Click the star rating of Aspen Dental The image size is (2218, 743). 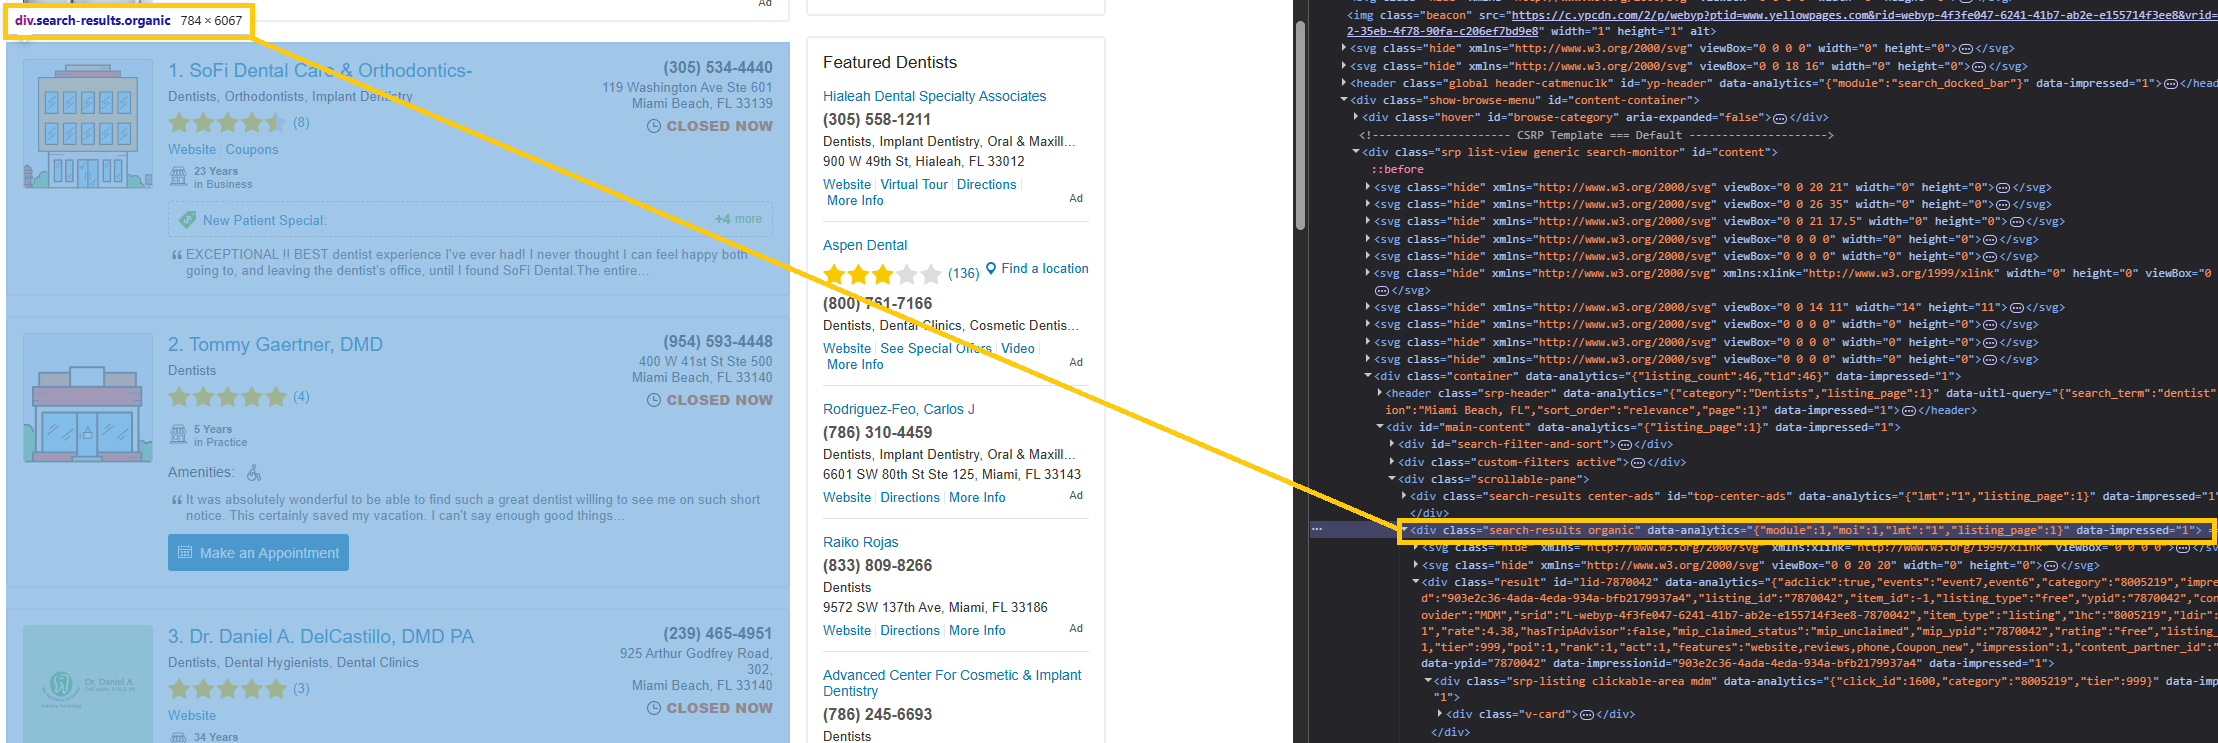tap(881, 274)
